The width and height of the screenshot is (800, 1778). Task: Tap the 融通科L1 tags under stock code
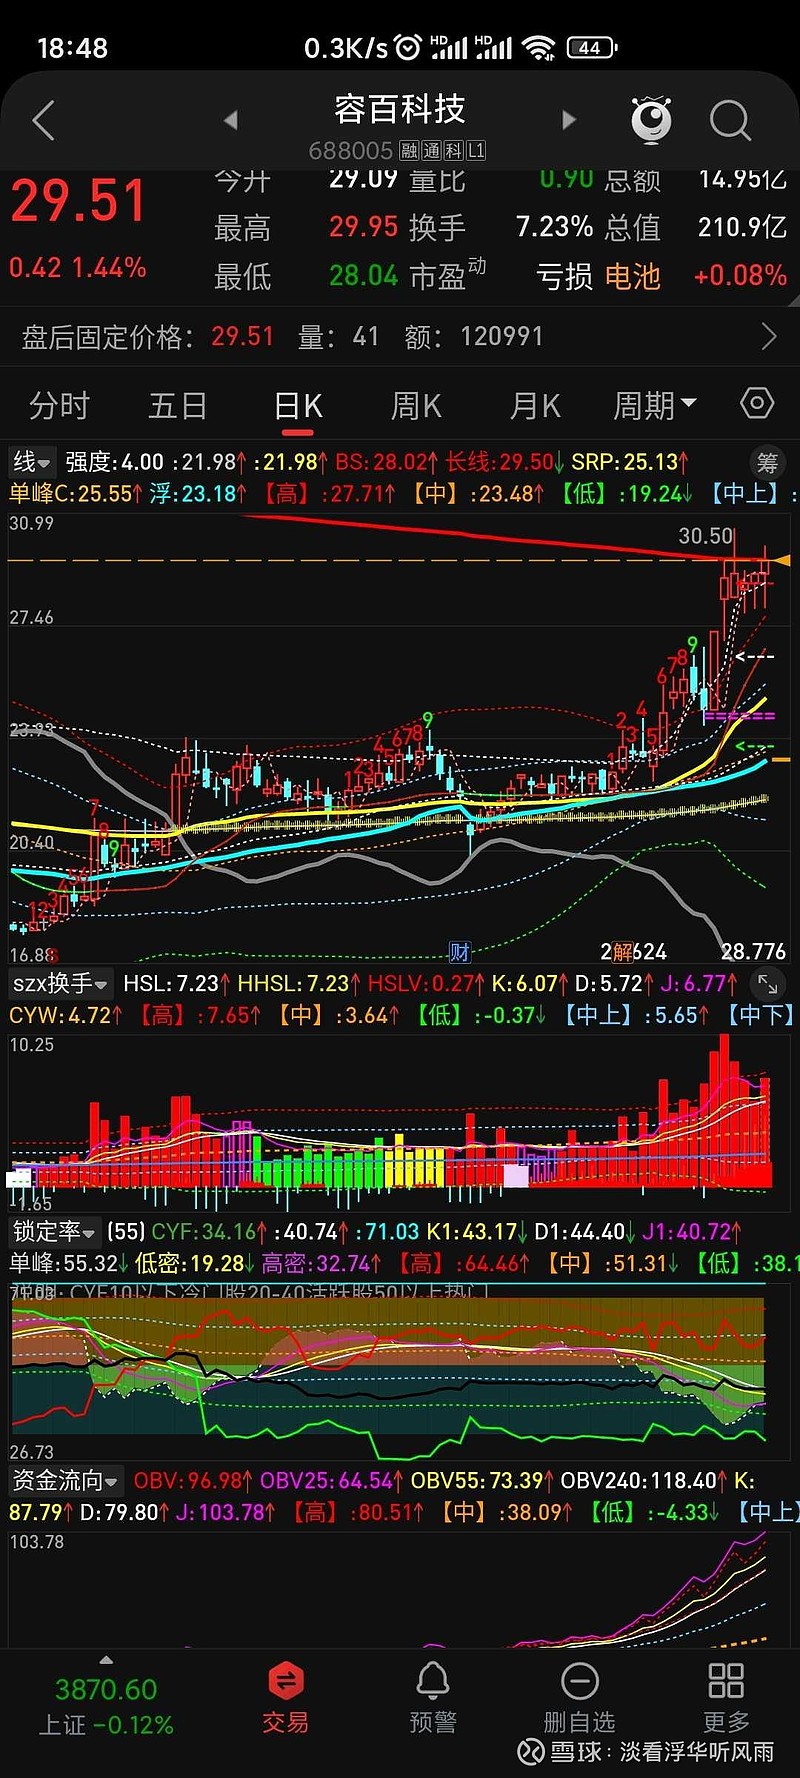[x=442, y=151]
